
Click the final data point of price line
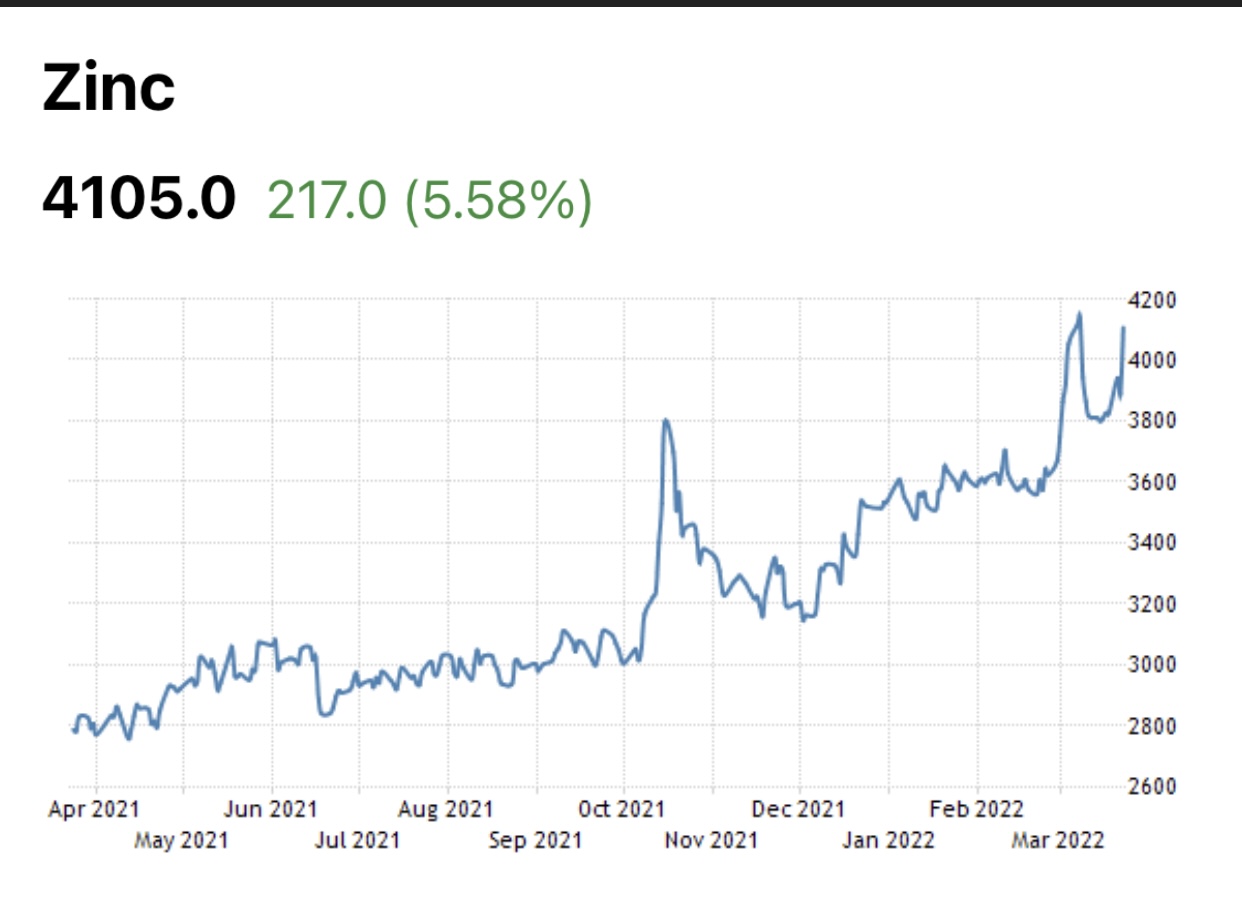pyautogui.click(x=1124, y=328)
